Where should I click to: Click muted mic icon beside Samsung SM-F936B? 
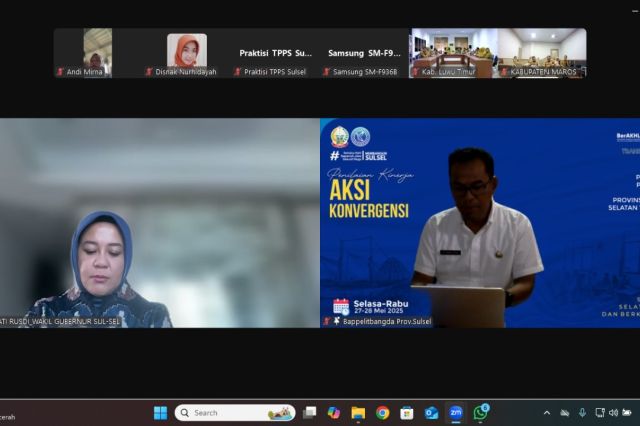327,72
